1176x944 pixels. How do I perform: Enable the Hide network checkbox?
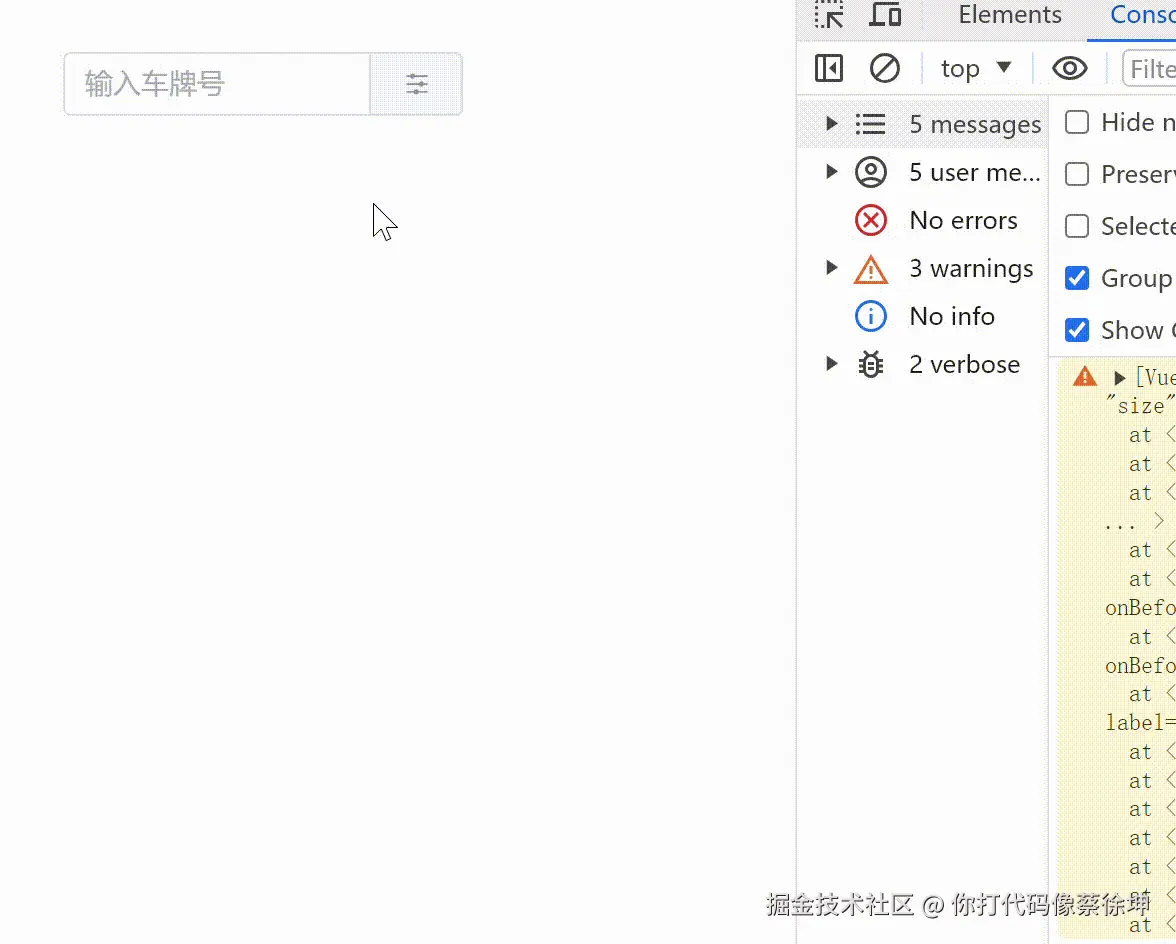tap(1077, 122)
